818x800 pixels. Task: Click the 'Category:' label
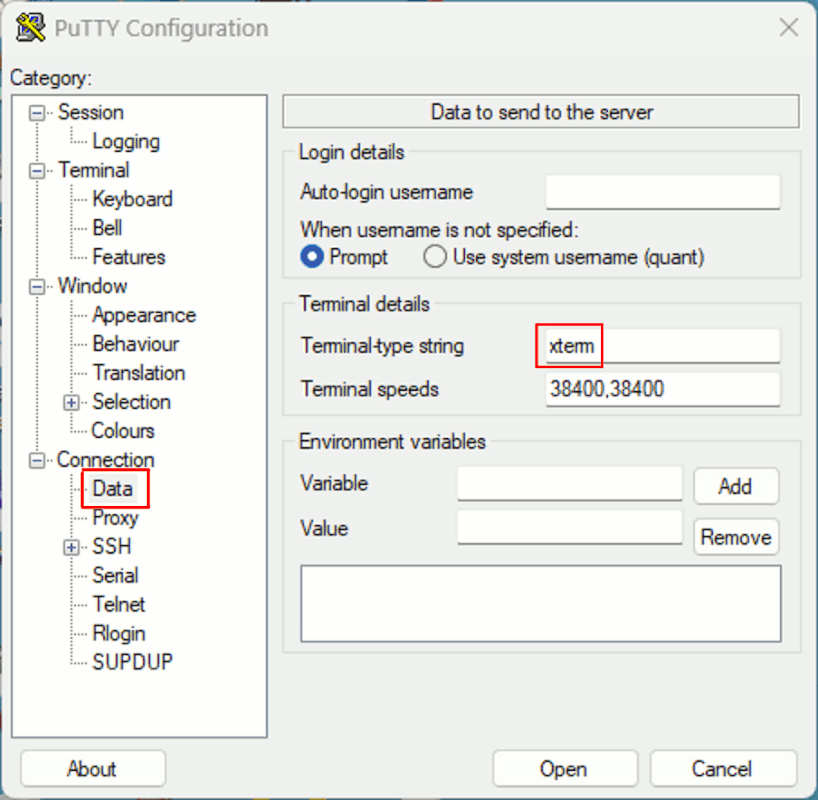(x=51, y=78)
